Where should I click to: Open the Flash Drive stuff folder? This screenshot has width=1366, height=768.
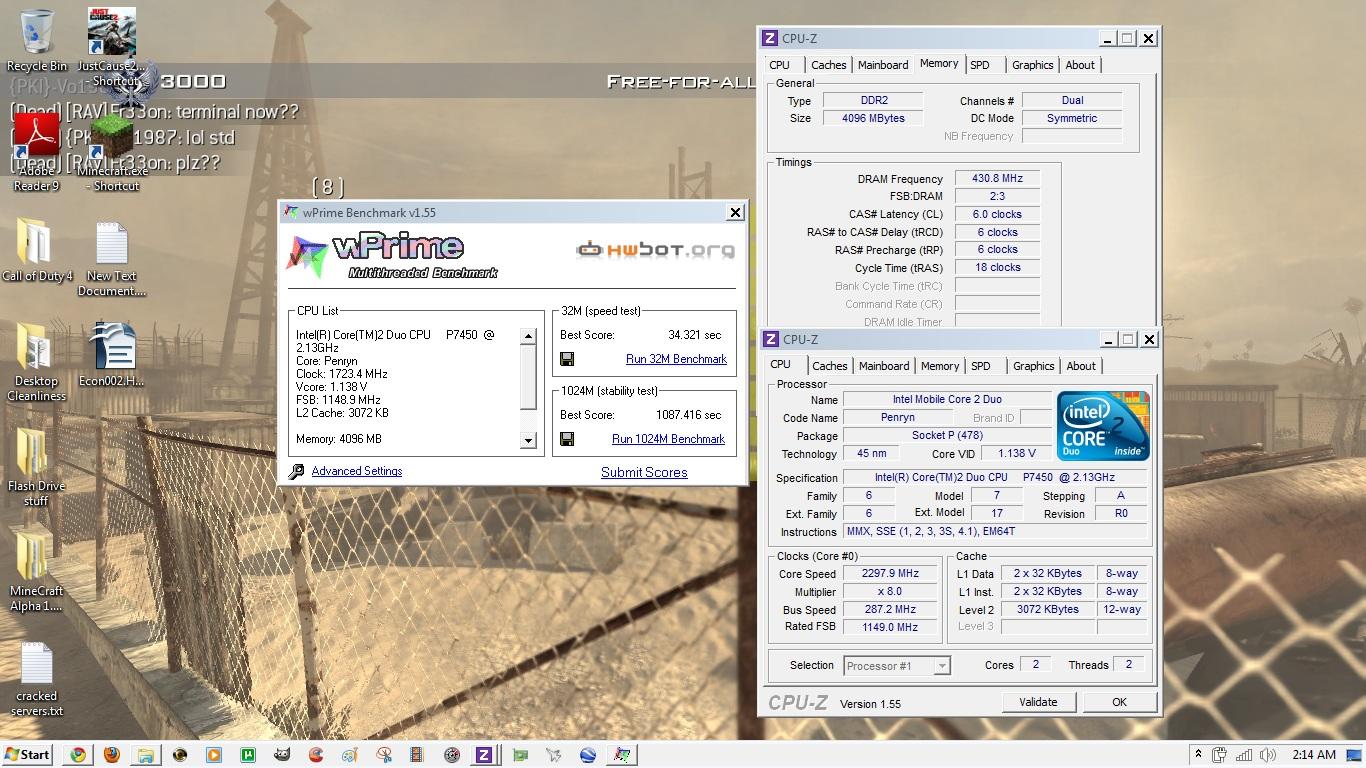[x=37, y=468]
